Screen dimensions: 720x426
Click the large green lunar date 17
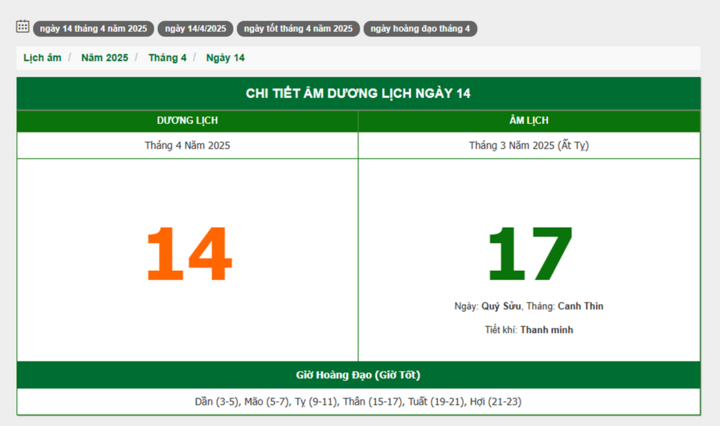click(x=529, y=255)
